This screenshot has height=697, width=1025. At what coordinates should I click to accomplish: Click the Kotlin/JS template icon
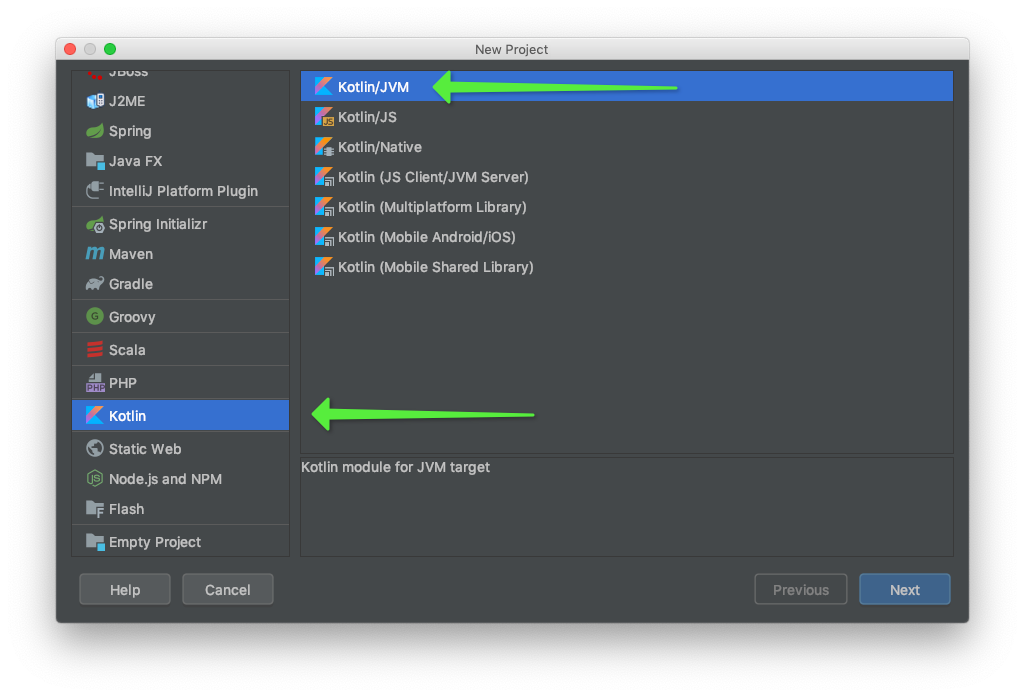pos(324,117)
